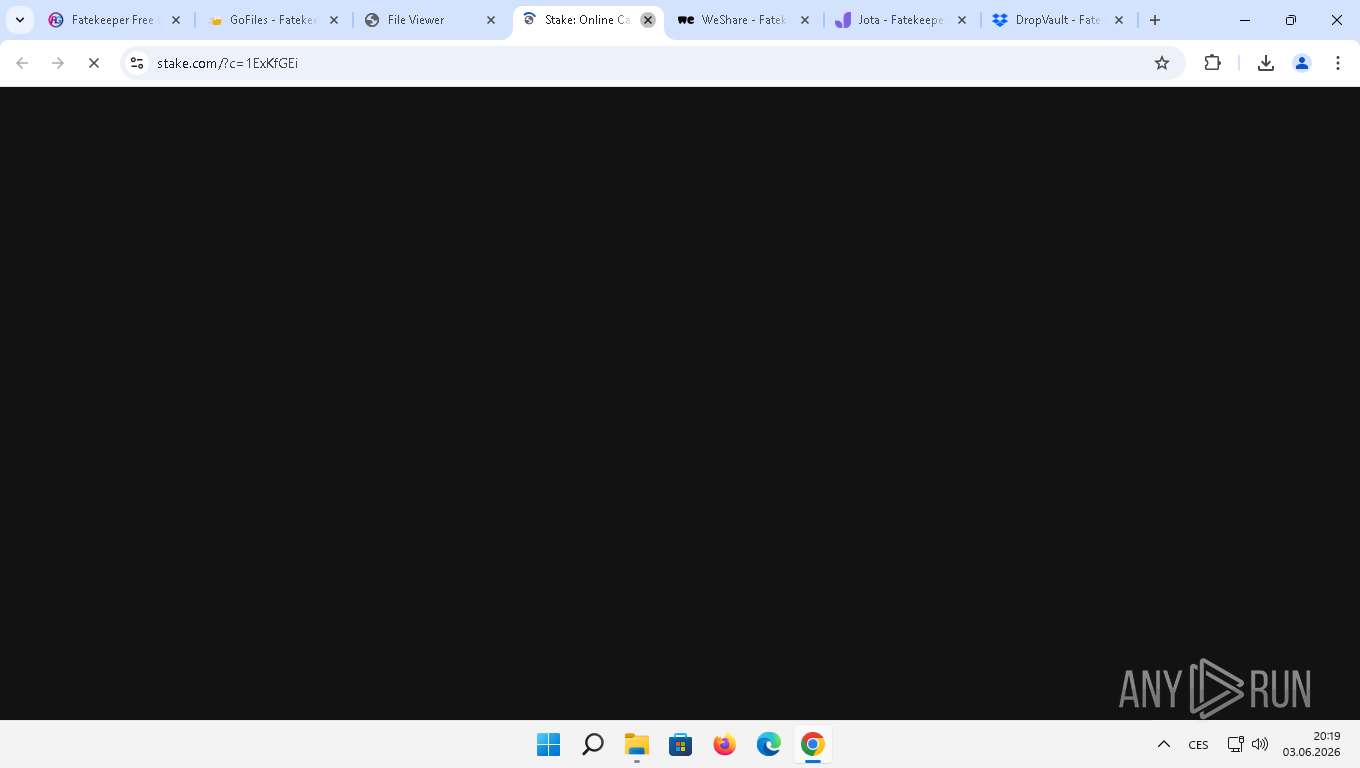This screenshot has height=768, width=1360.
Task: Go back to previous page
Action: click(x=22, y=63)
